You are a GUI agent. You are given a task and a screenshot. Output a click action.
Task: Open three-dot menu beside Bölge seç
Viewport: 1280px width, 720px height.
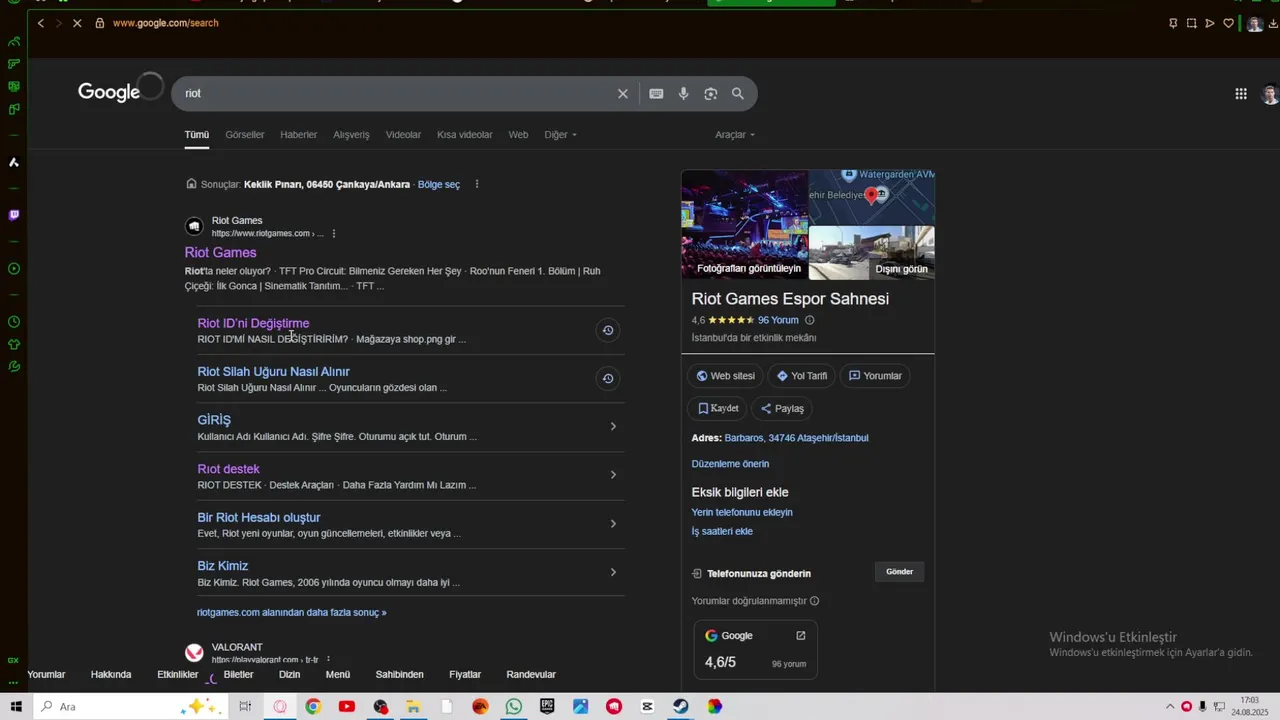pyautogui.click(x=477, y=184)
